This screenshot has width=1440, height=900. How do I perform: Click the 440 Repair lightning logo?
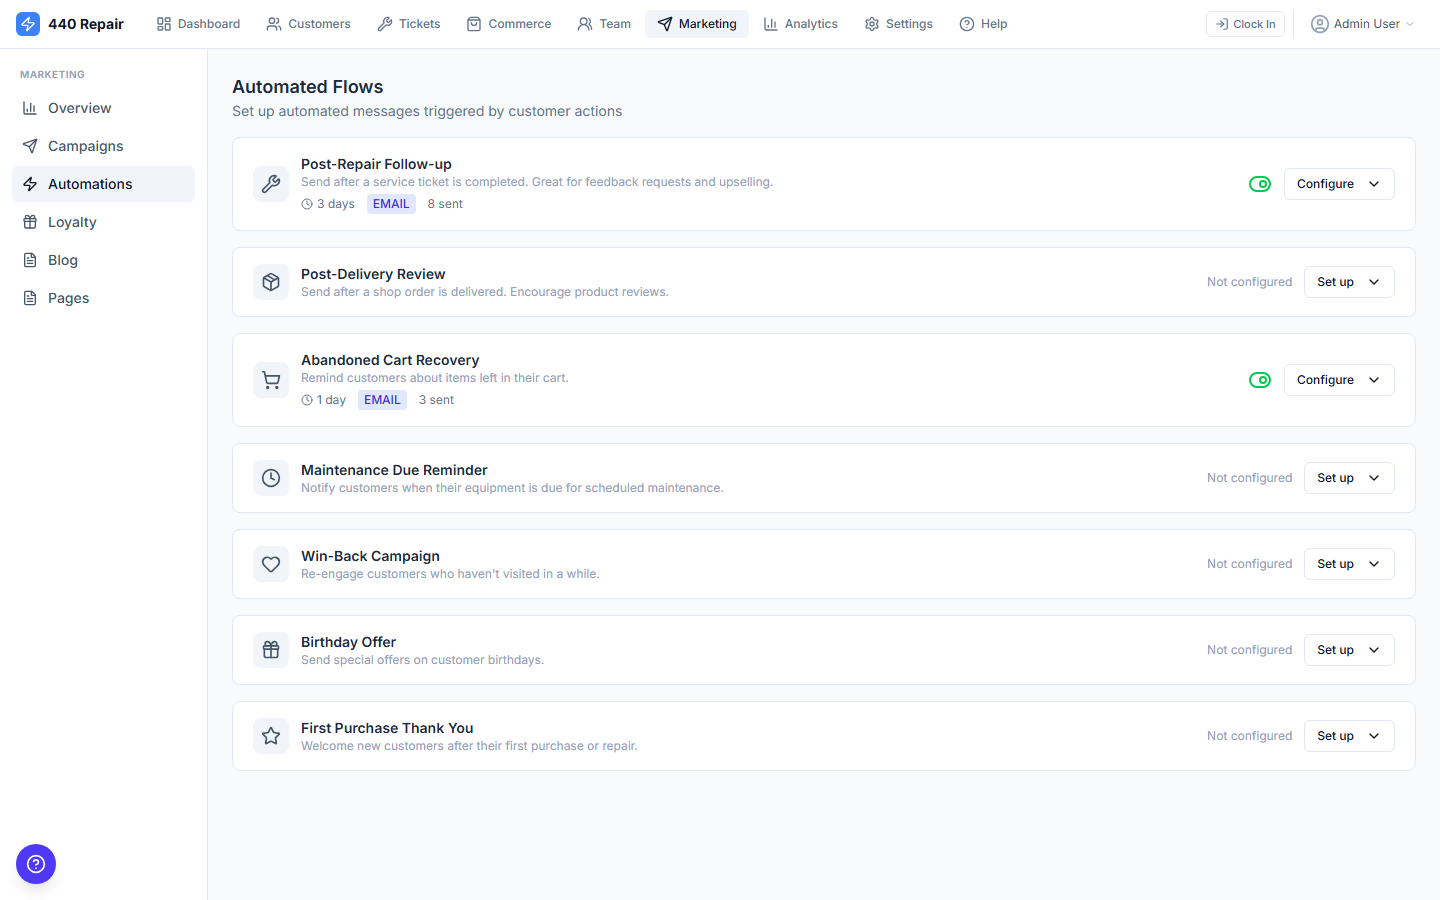coord(28,23)
